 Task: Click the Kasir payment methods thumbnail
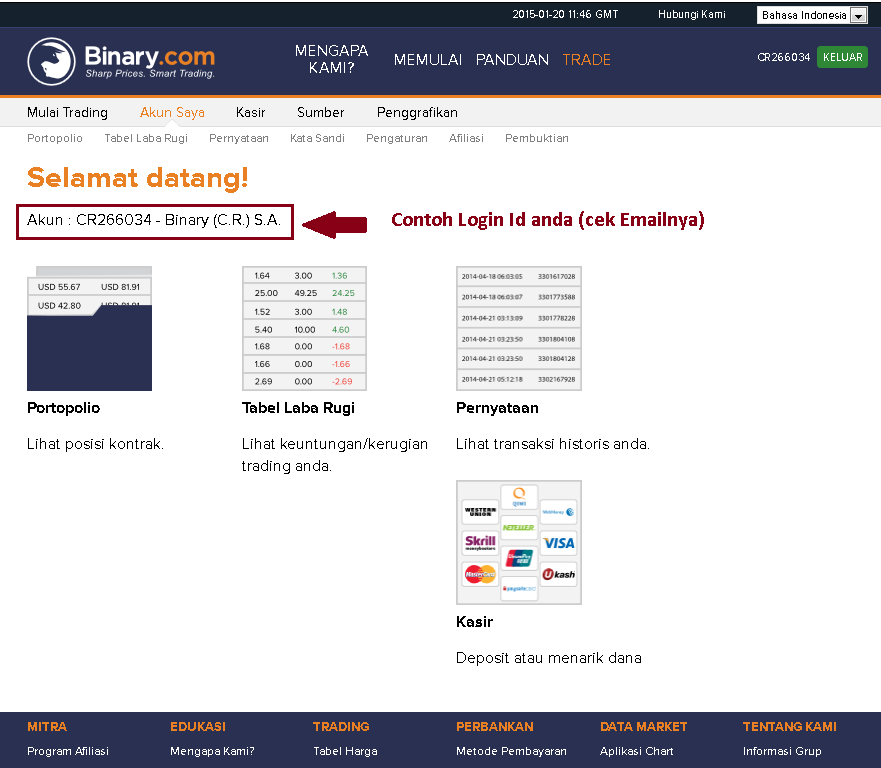[x=519, y=542]
